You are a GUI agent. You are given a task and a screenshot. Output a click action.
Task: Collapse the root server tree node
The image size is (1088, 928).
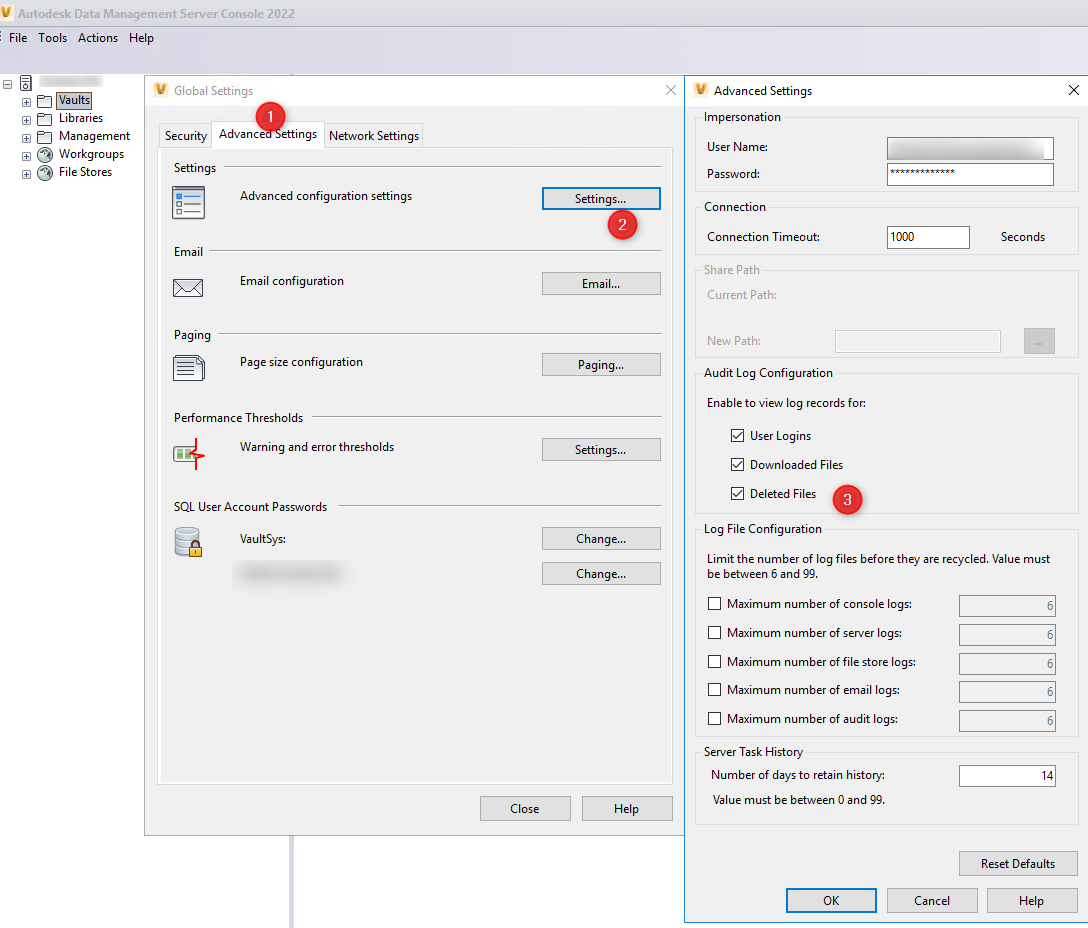8,83
